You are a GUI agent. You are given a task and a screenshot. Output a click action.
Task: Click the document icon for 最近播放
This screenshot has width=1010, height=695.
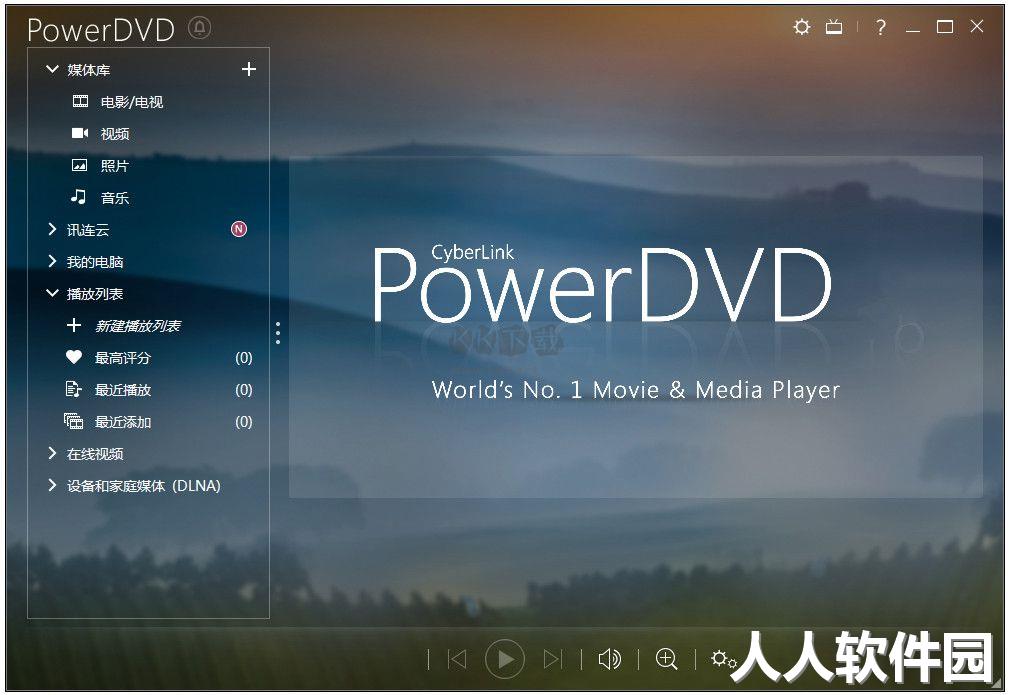(x=73, y=389)
